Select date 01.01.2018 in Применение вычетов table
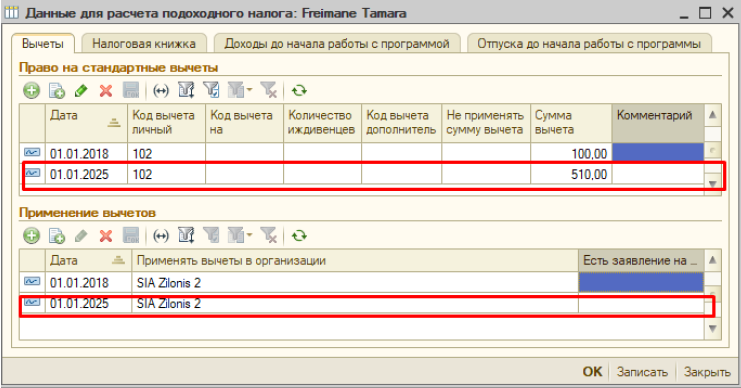This screenshot has width=741, height=388. [x=88, y=283]
